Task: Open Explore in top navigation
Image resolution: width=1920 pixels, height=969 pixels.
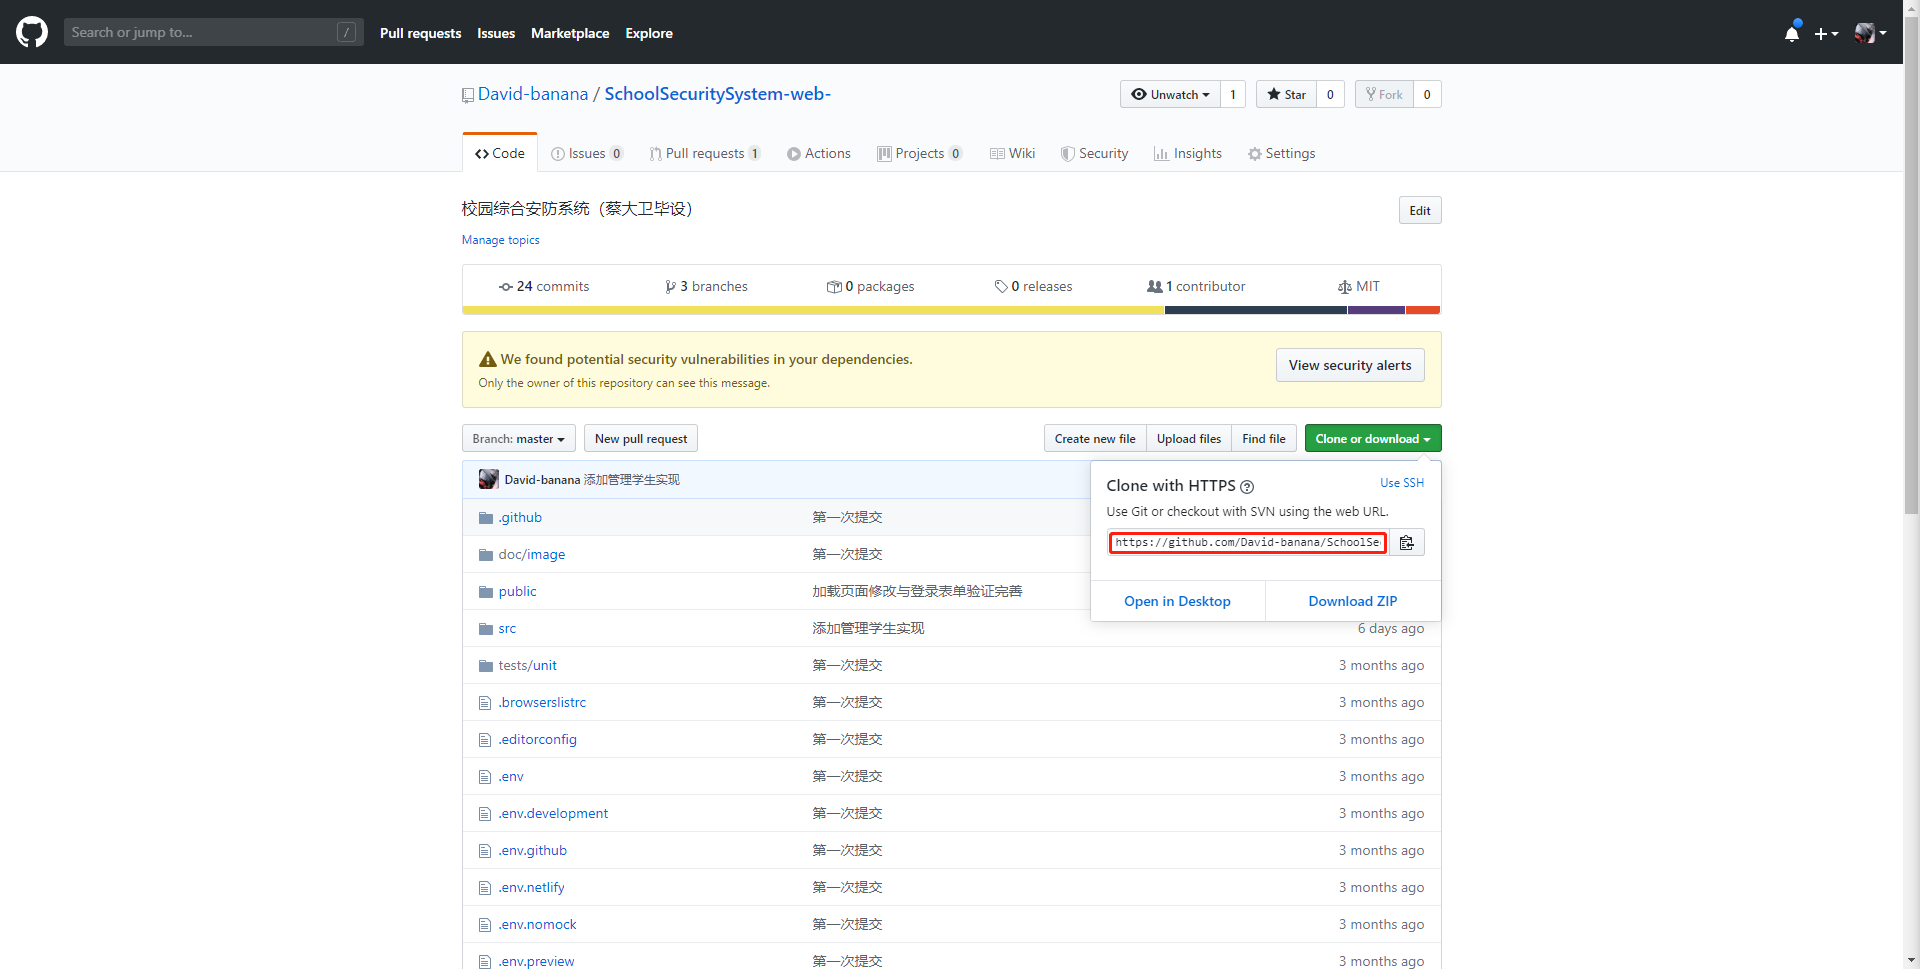Action: [x=649, y=33]
